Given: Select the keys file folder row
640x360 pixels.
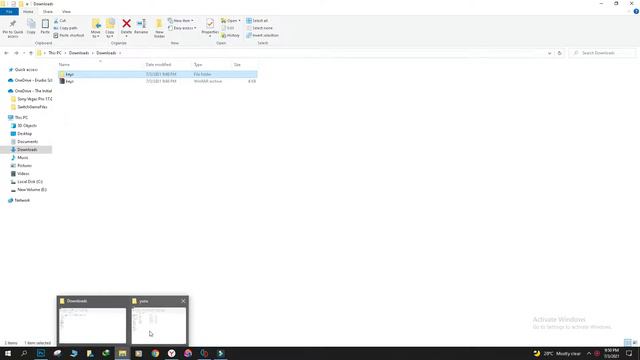Looking at the screenshot, I should (x=158, y=74).
